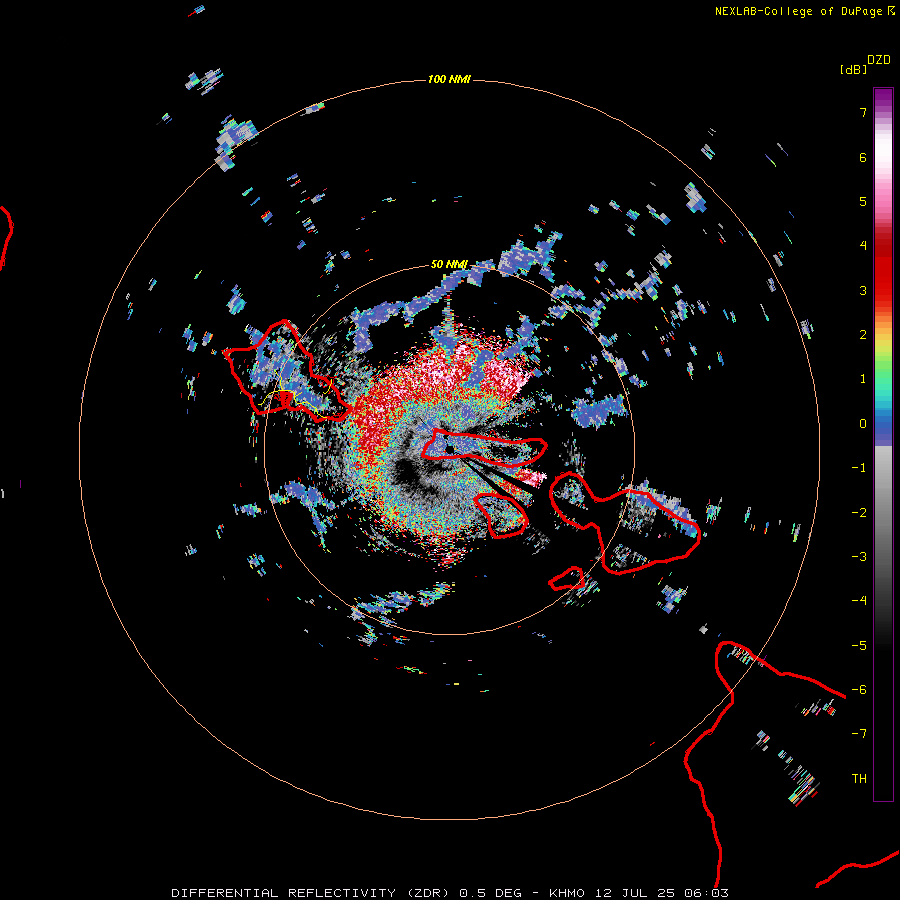Screen dimensions: 900x900
Task: Click the vertical ZDR color bar
Action: click(883, 444)
